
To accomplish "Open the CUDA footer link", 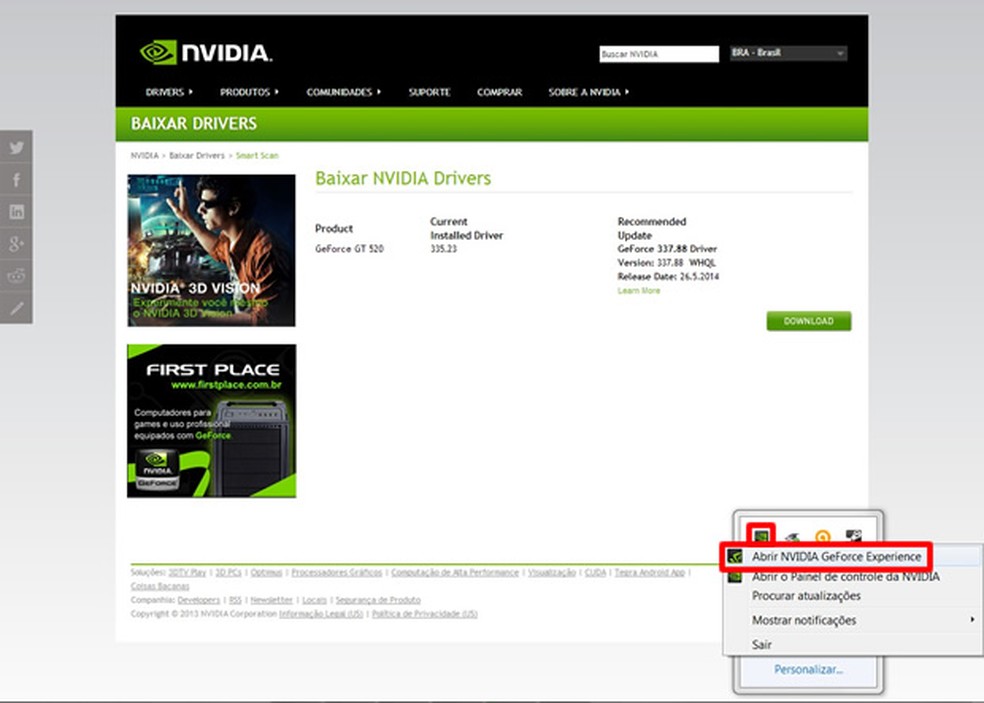I will tap(595, 572).
